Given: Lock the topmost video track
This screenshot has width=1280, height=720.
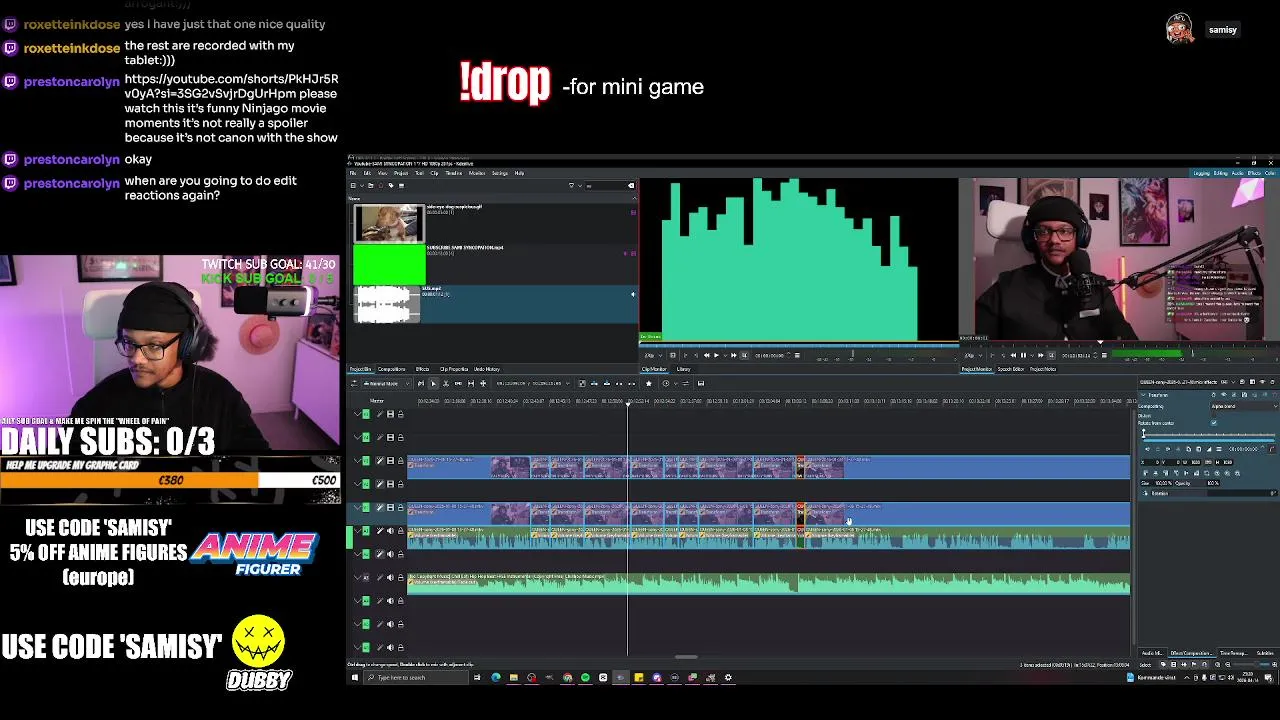Looking at the screenshot, I should tap(401, 414).
